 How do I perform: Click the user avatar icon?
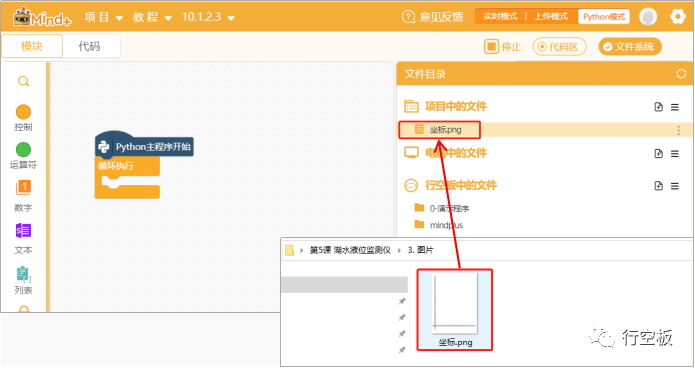[648, 17]
